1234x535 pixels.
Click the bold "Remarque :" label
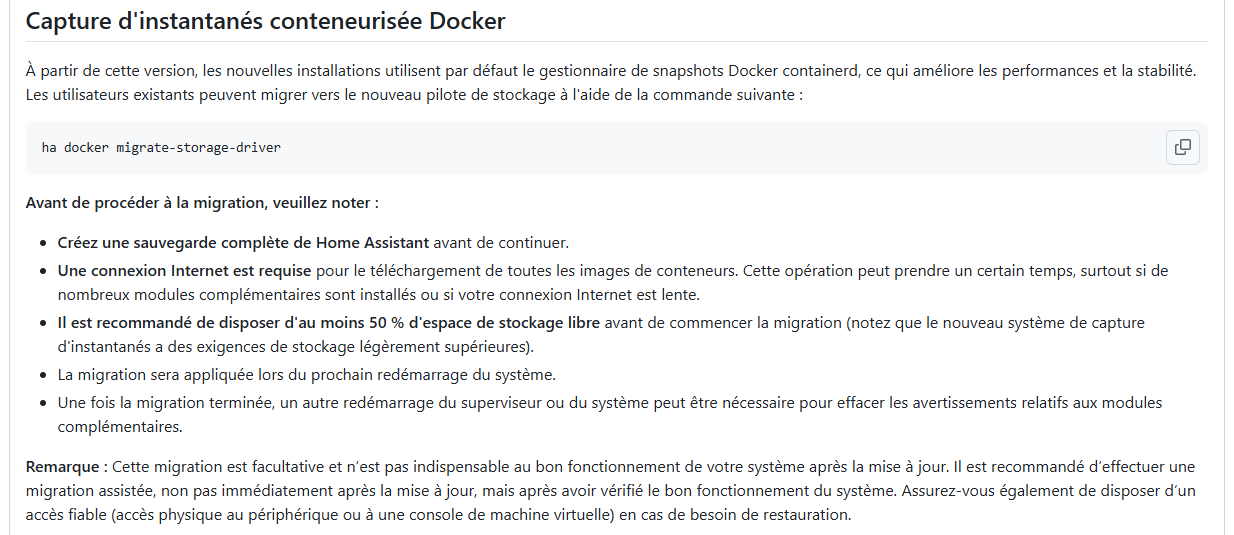coord(67,467)
